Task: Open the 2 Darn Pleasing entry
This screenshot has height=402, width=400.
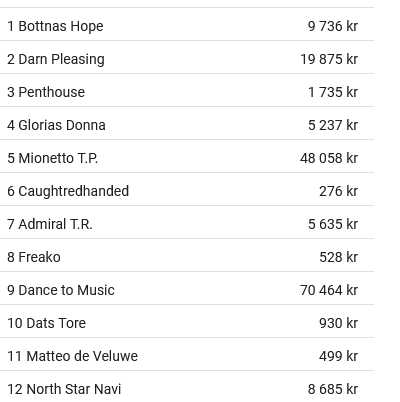Action: click(x=187, y=59)
